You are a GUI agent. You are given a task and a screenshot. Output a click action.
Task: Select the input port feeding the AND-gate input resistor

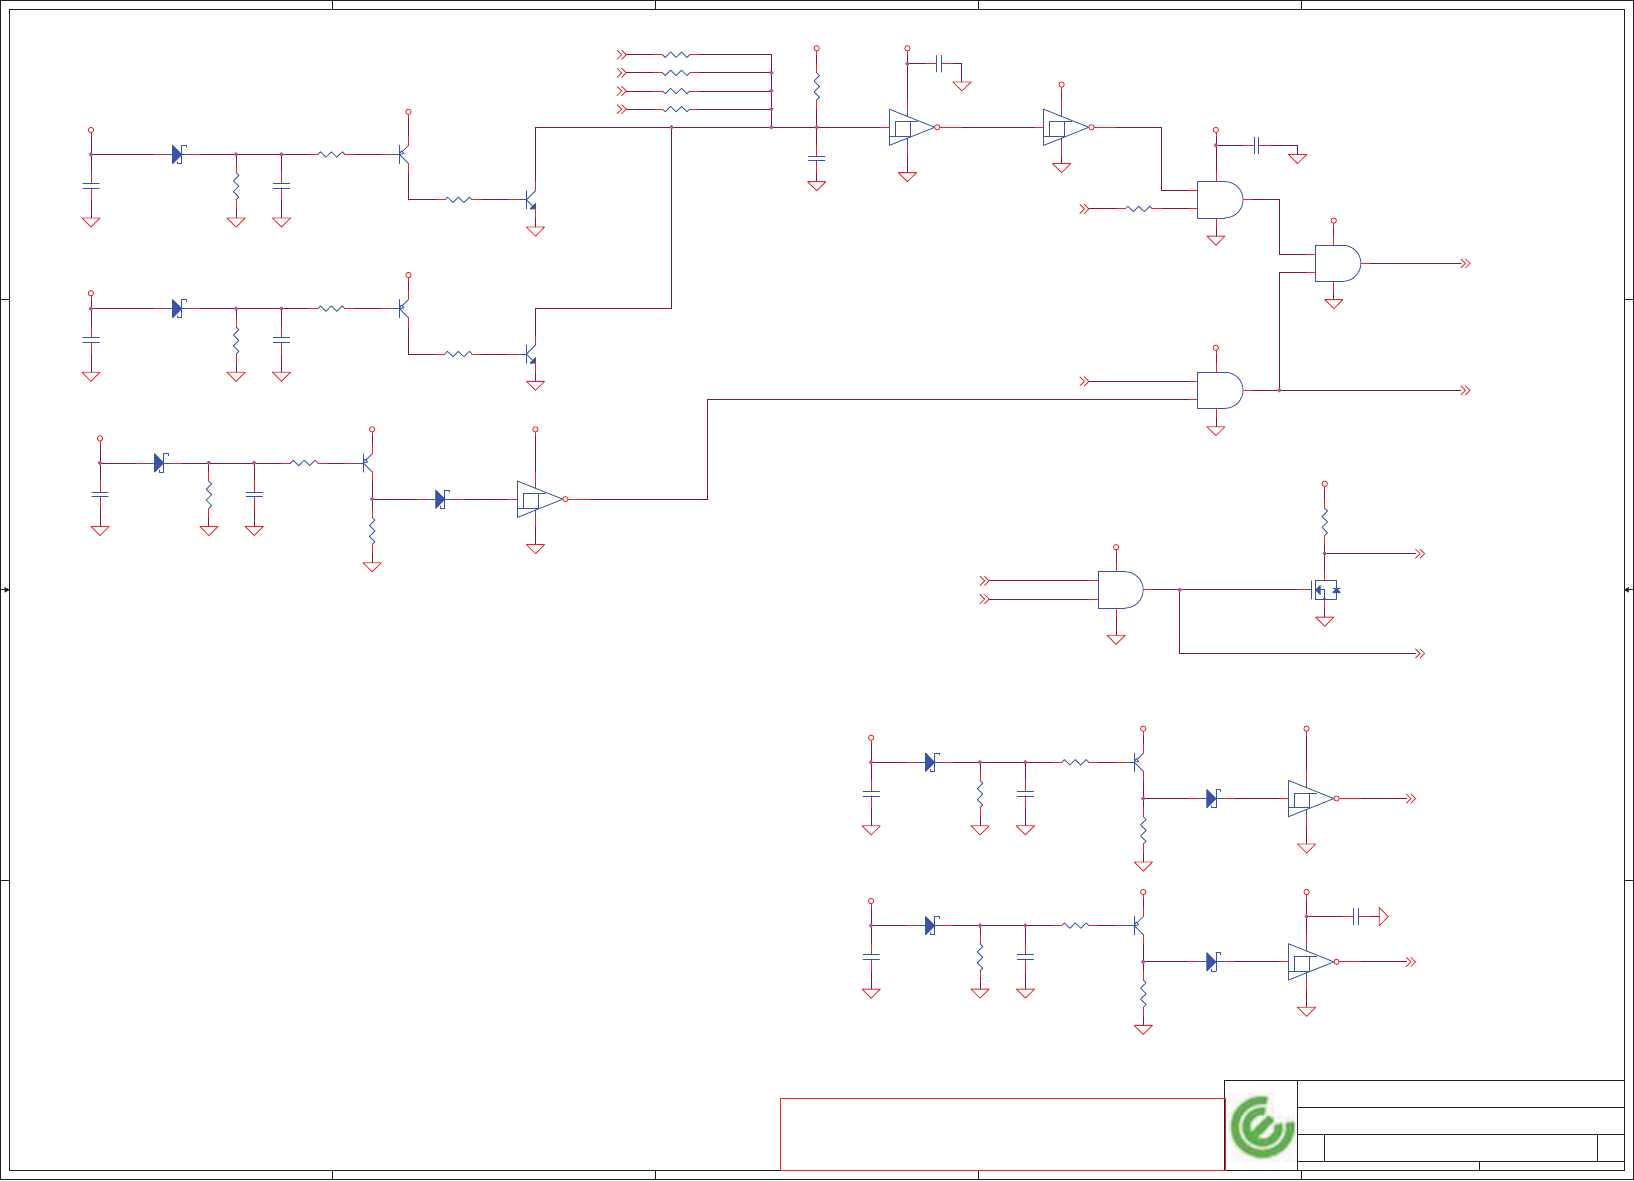[x=1085, y=209]
